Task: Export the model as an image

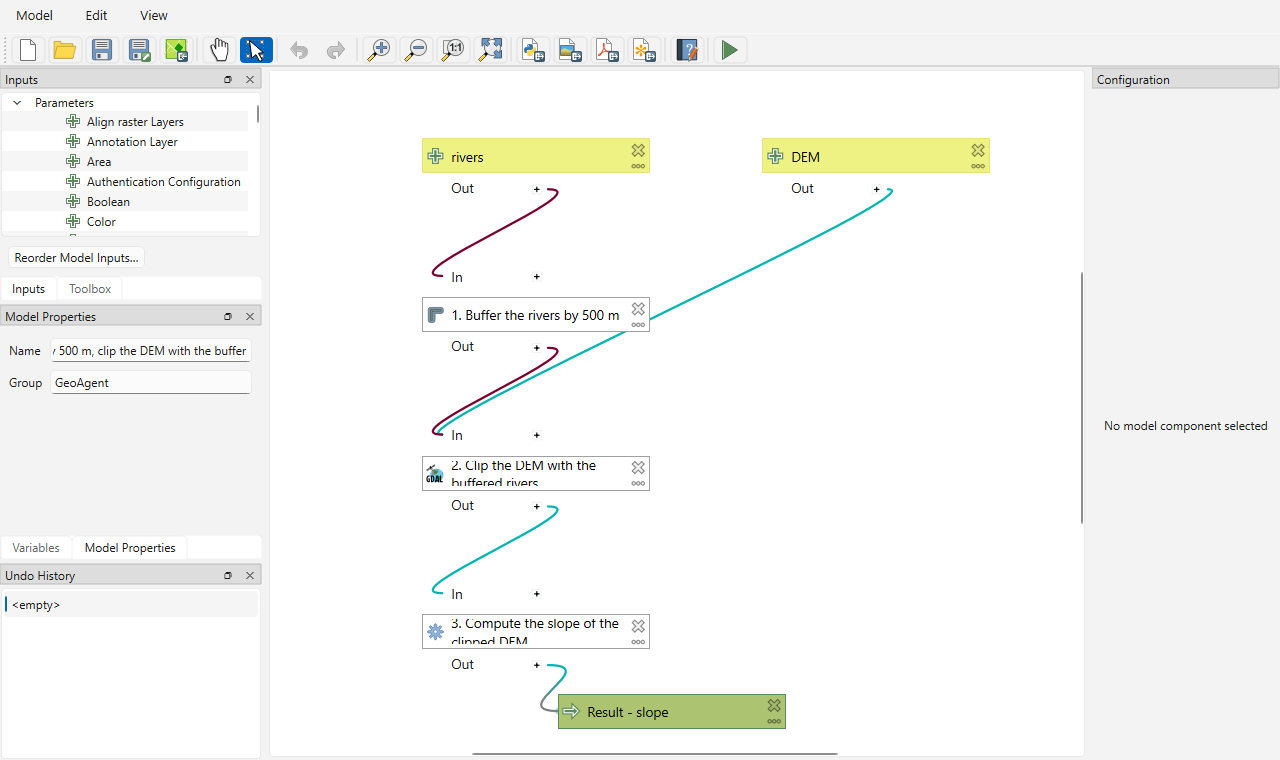Action: [x=571, y=50]
